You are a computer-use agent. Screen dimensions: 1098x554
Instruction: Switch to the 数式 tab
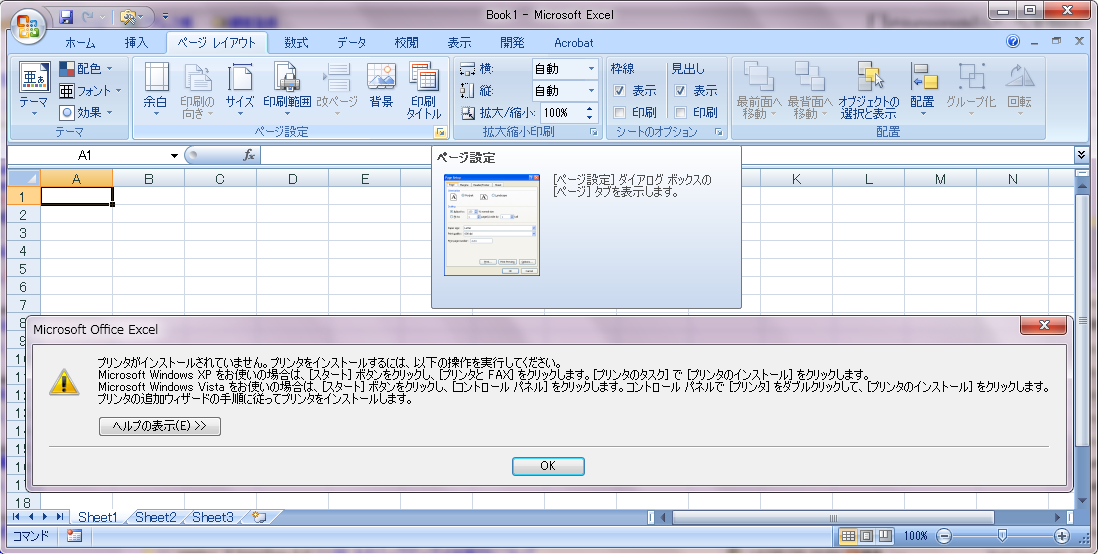[x=296, y=43]
